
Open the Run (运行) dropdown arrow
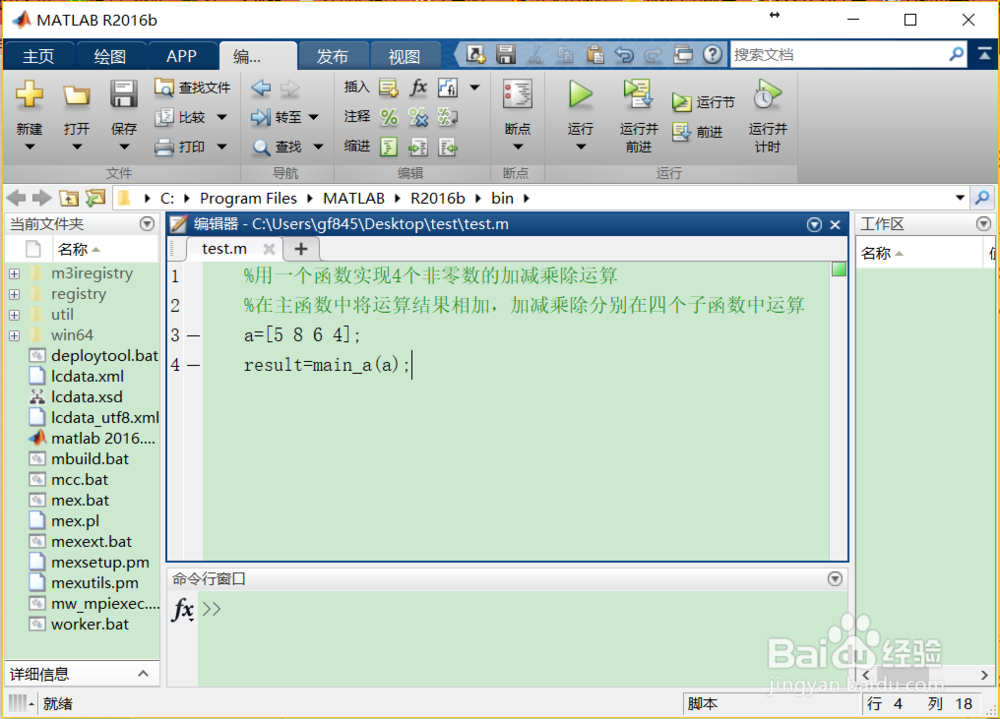point(580,147)
